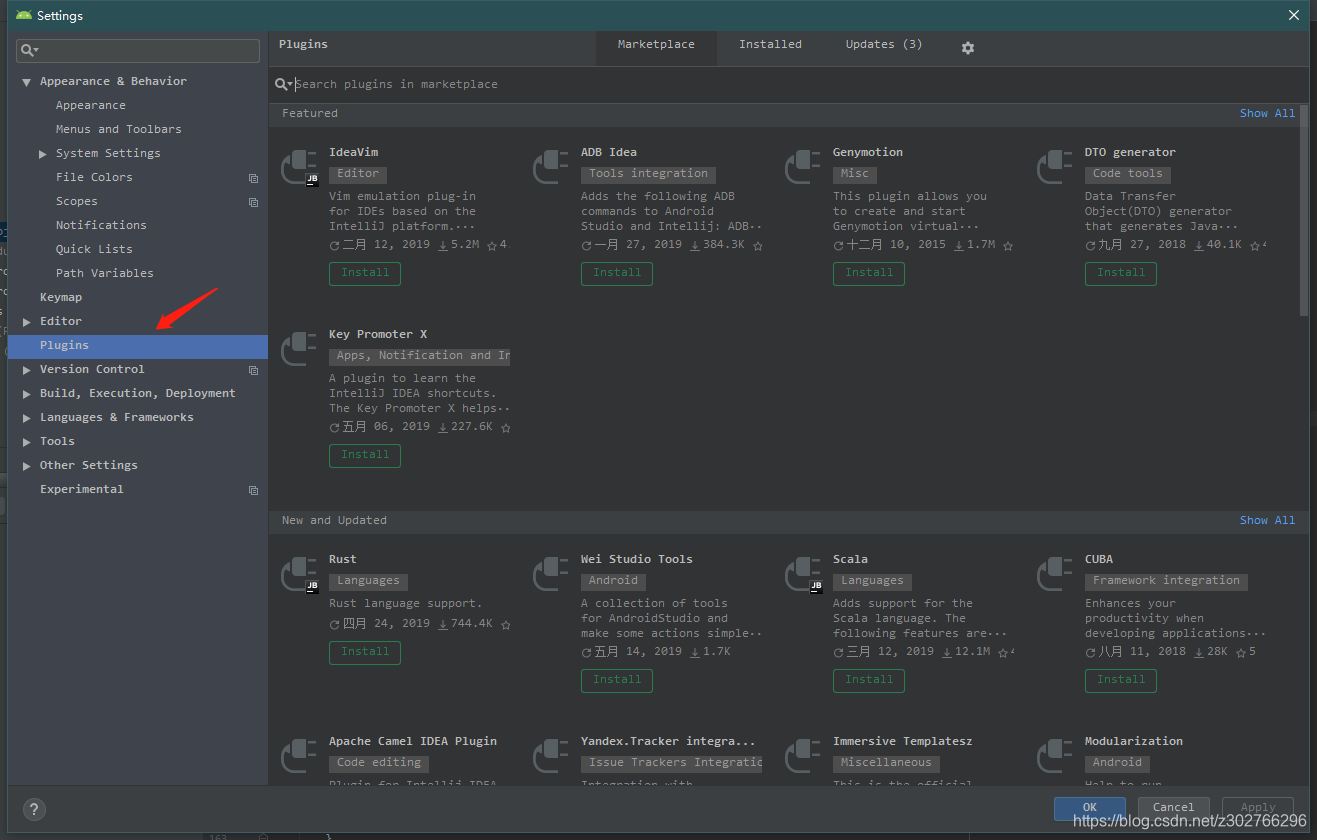
Task: Click the settings search magnifier icon
Action: (x=30, y=50)
